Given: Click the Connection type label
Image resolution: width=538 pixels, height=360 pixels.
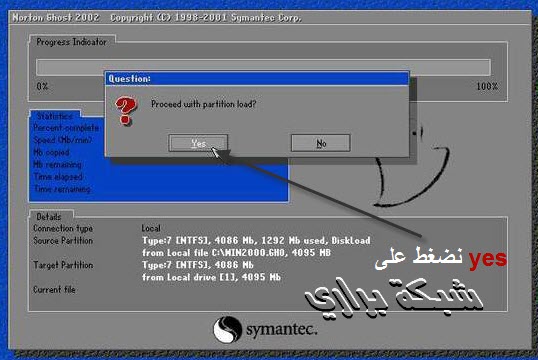Looking at the screenshot, I should click(x=63, y=228).
